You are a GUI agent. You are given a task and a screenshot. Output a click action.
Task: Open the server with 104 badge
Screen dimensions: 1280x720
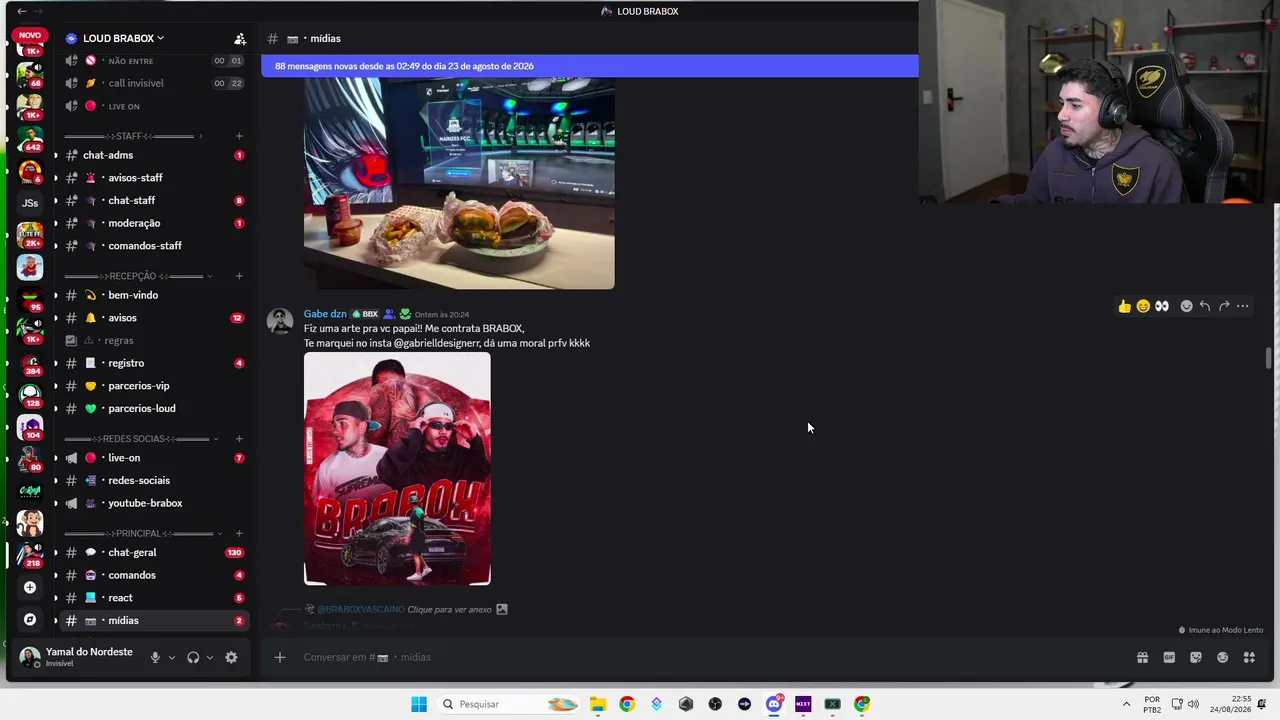click(x=30, y=427)
